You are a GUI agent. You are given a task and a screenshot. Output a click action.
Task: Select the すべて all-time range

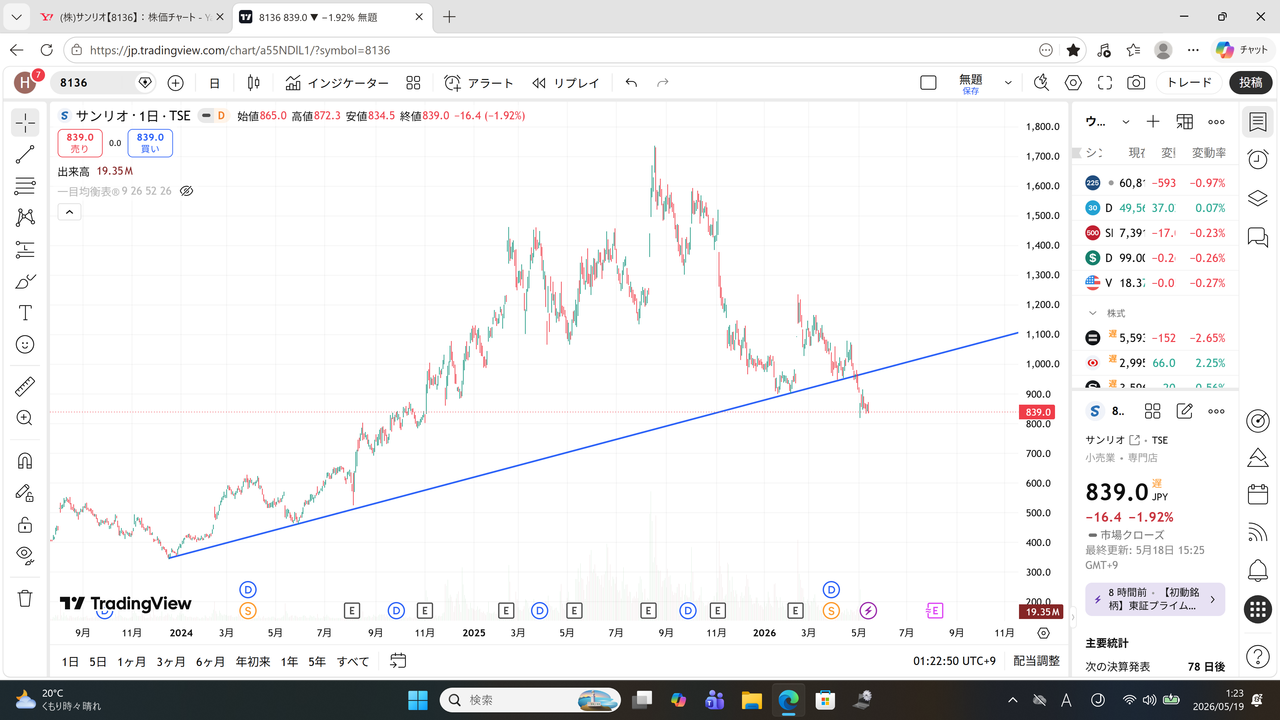[353, 661]
